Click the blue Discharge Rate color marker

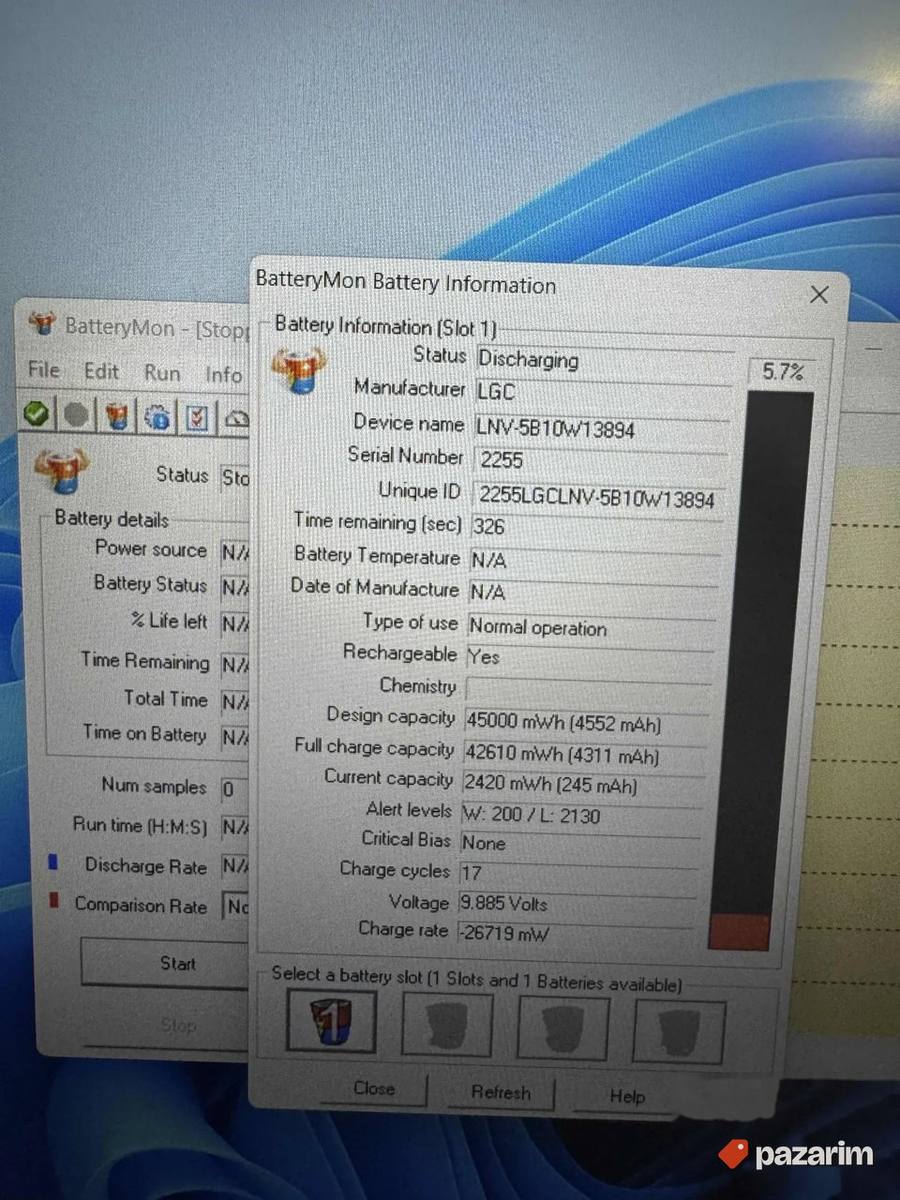53,862
